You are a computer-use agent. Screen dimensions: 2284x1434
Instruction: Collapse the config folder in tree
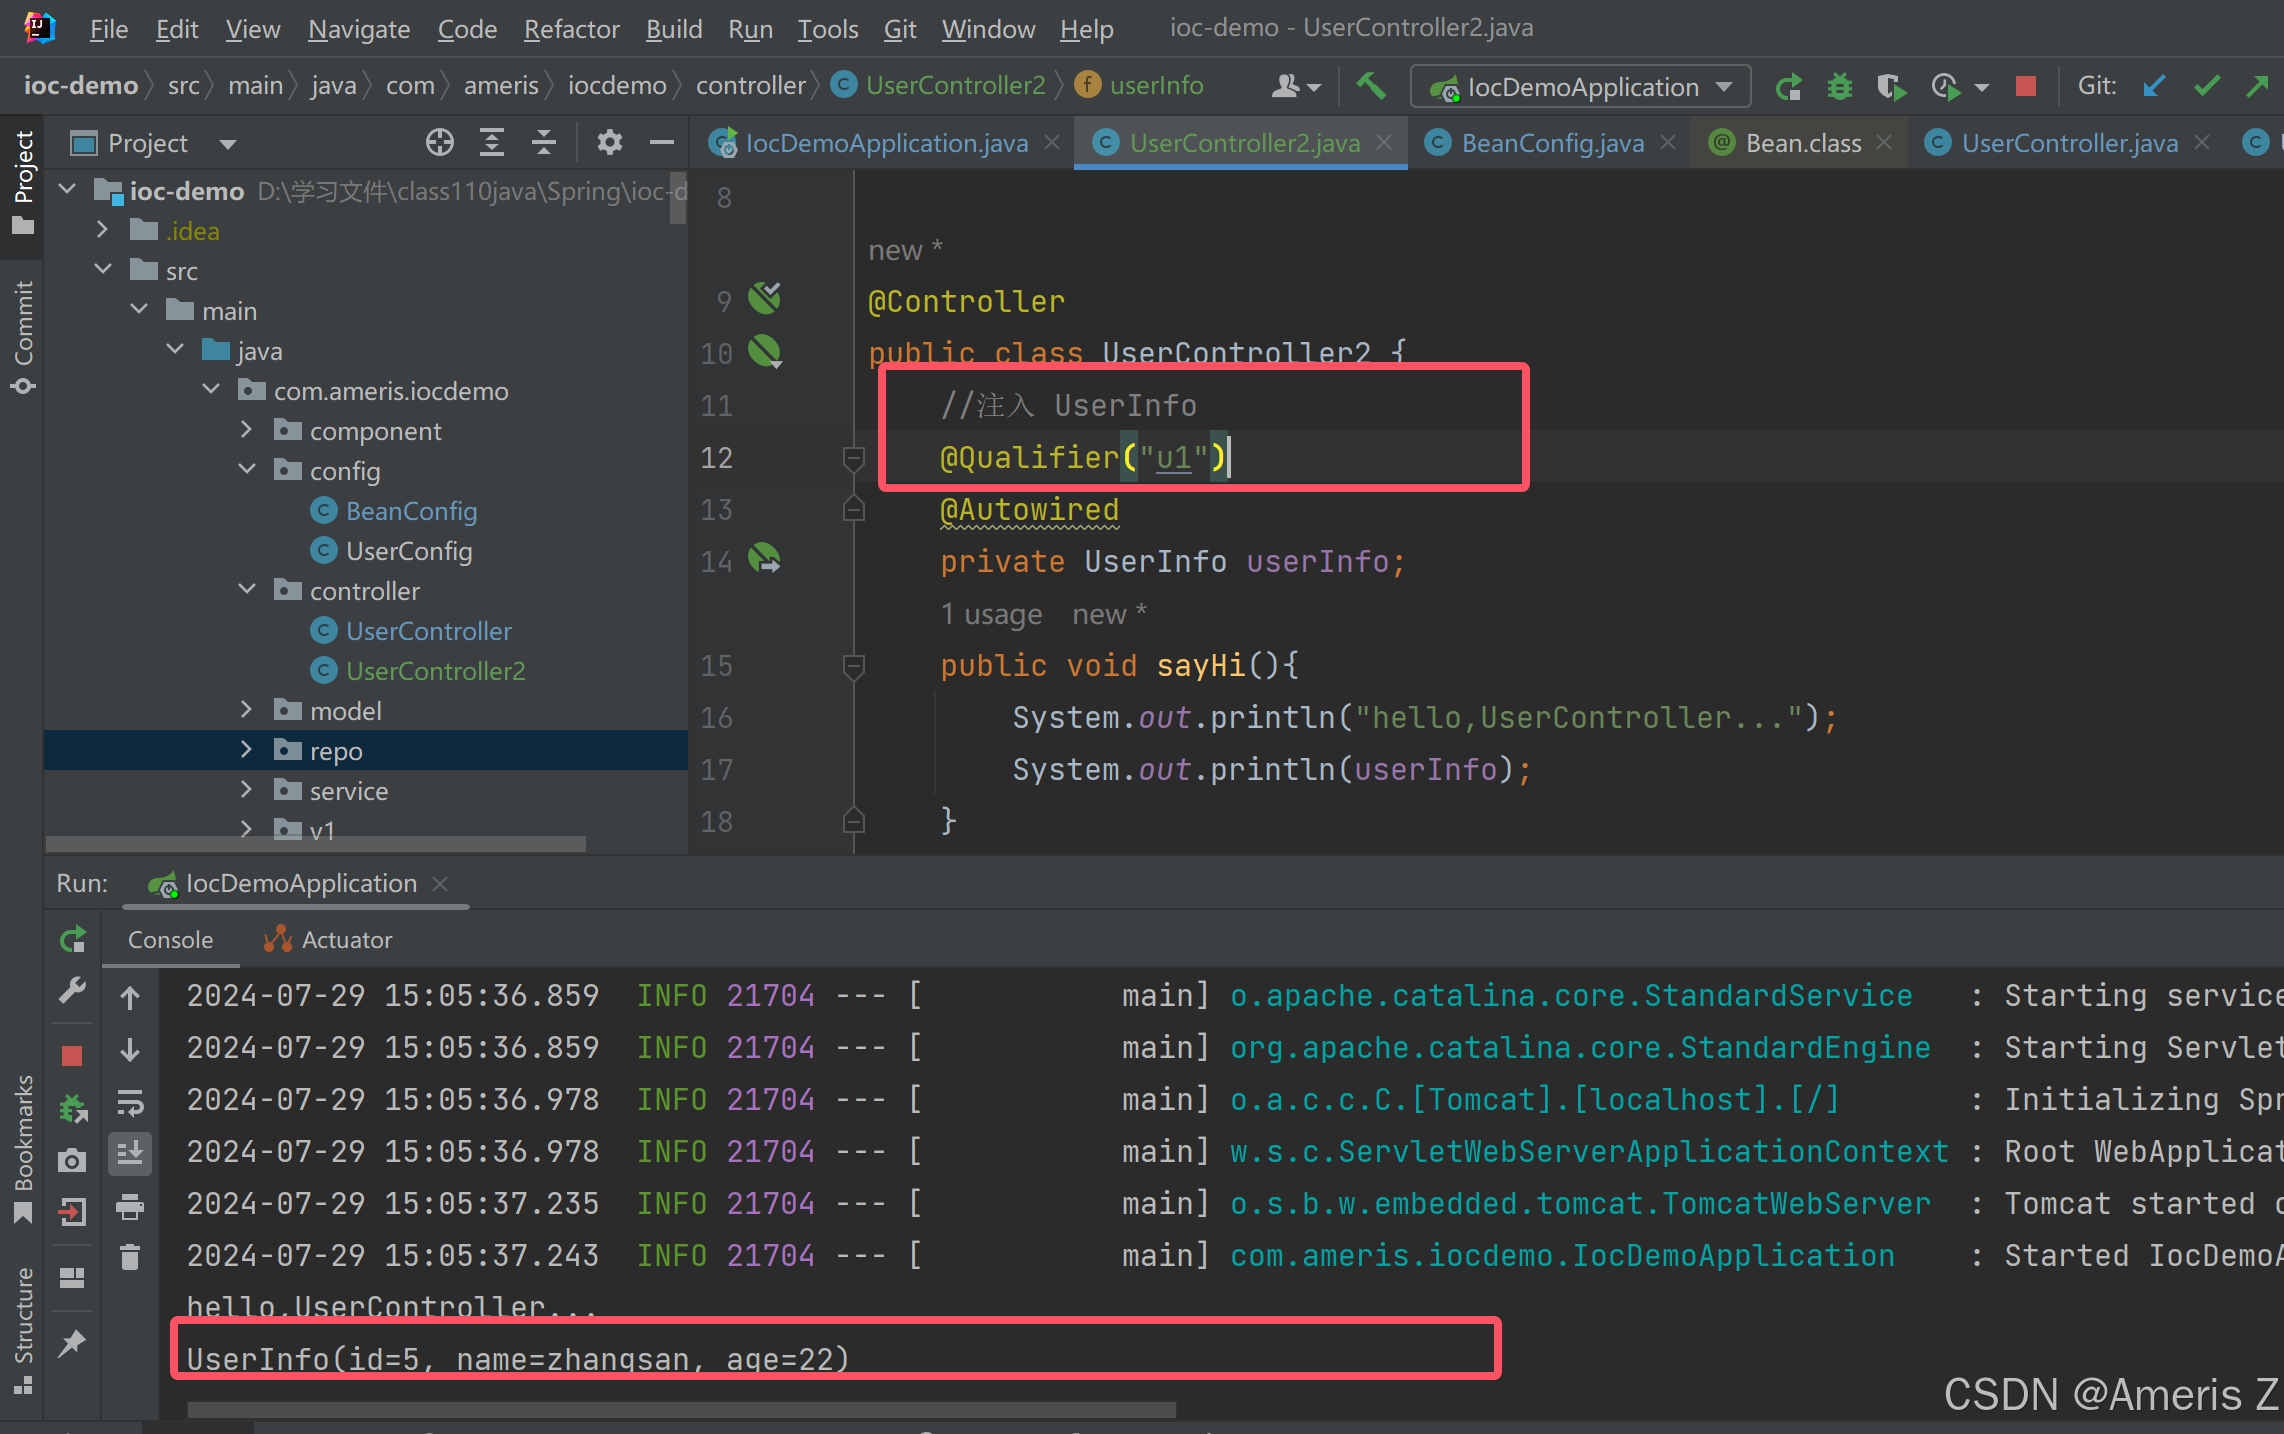[x=247, y=470]
